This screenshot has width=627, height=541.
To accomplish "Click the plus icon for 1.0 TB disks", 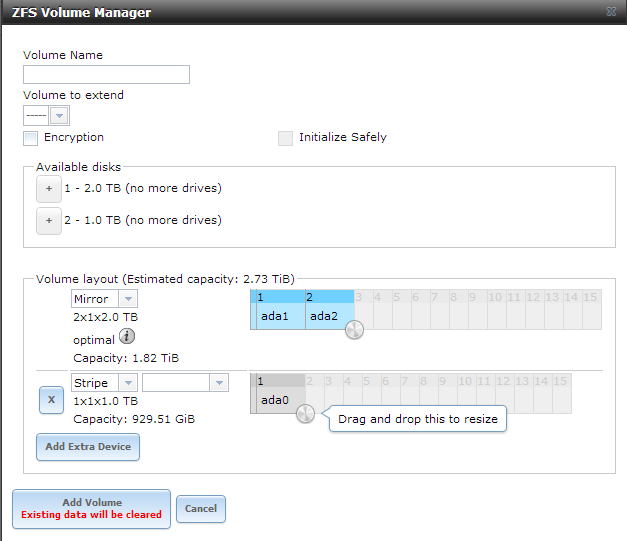I will coord(49,221).
